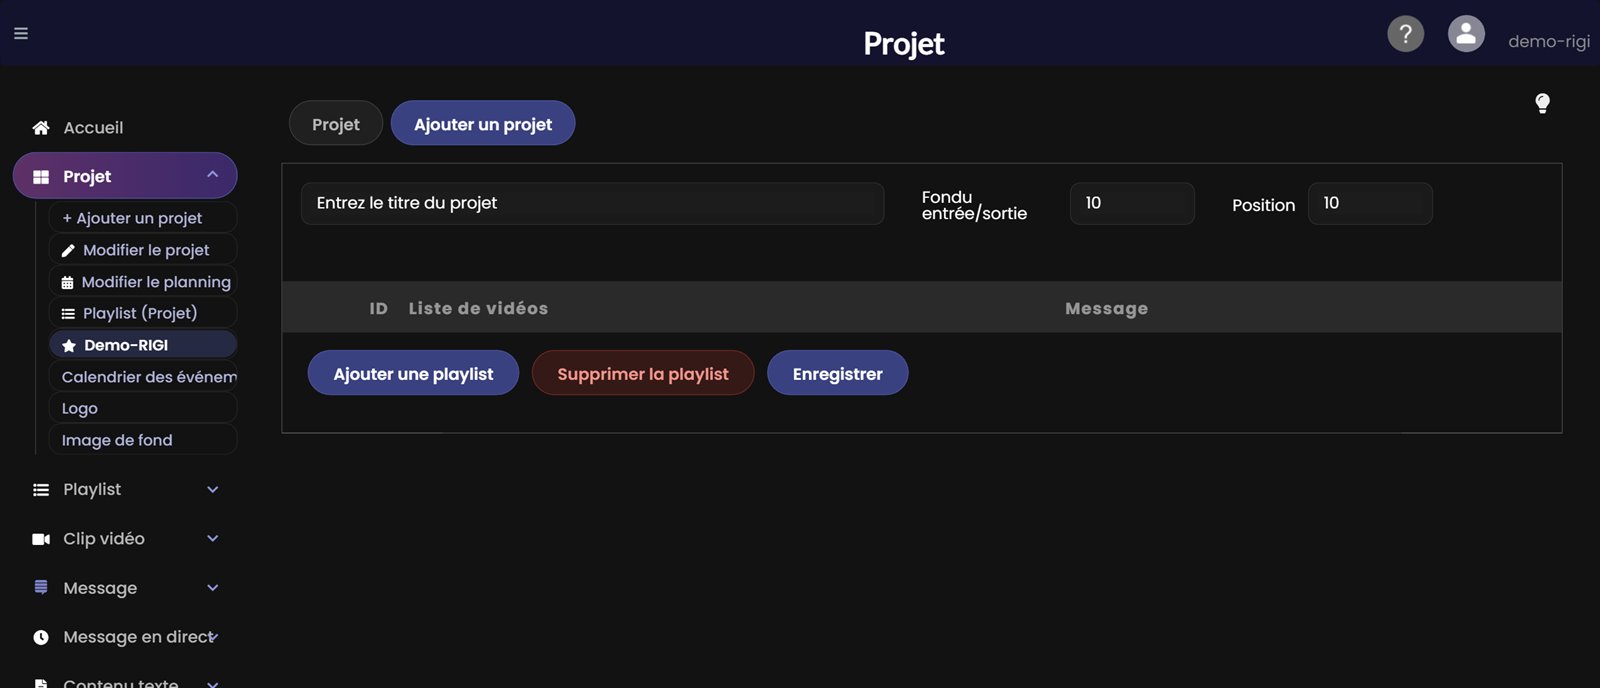Viewport: 1600px width, 688px height.
Task: Select Demo-RIGI project in sidebar
Action: coord(142,345)
